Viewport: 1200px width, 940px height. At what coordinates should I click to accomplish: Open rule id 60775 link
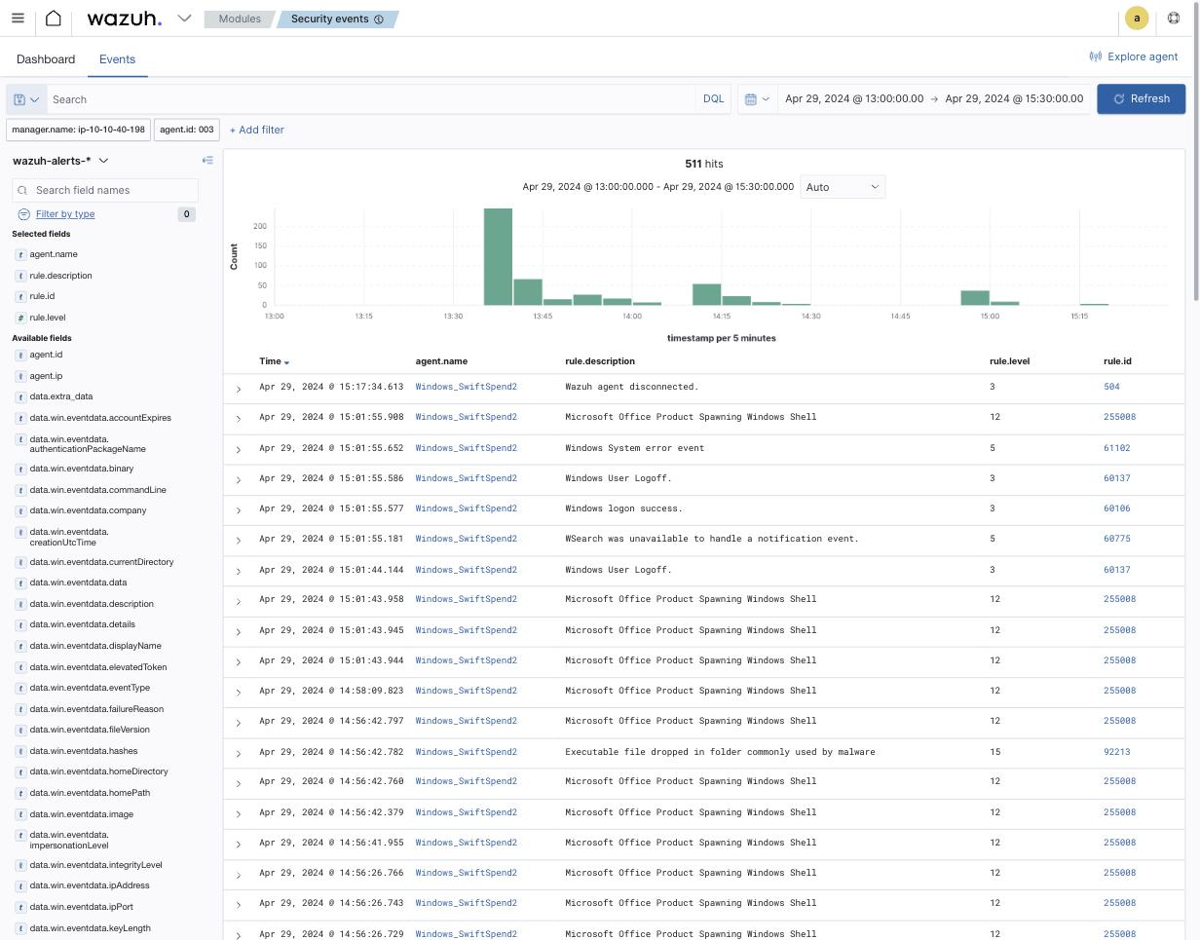point(1117,538)
